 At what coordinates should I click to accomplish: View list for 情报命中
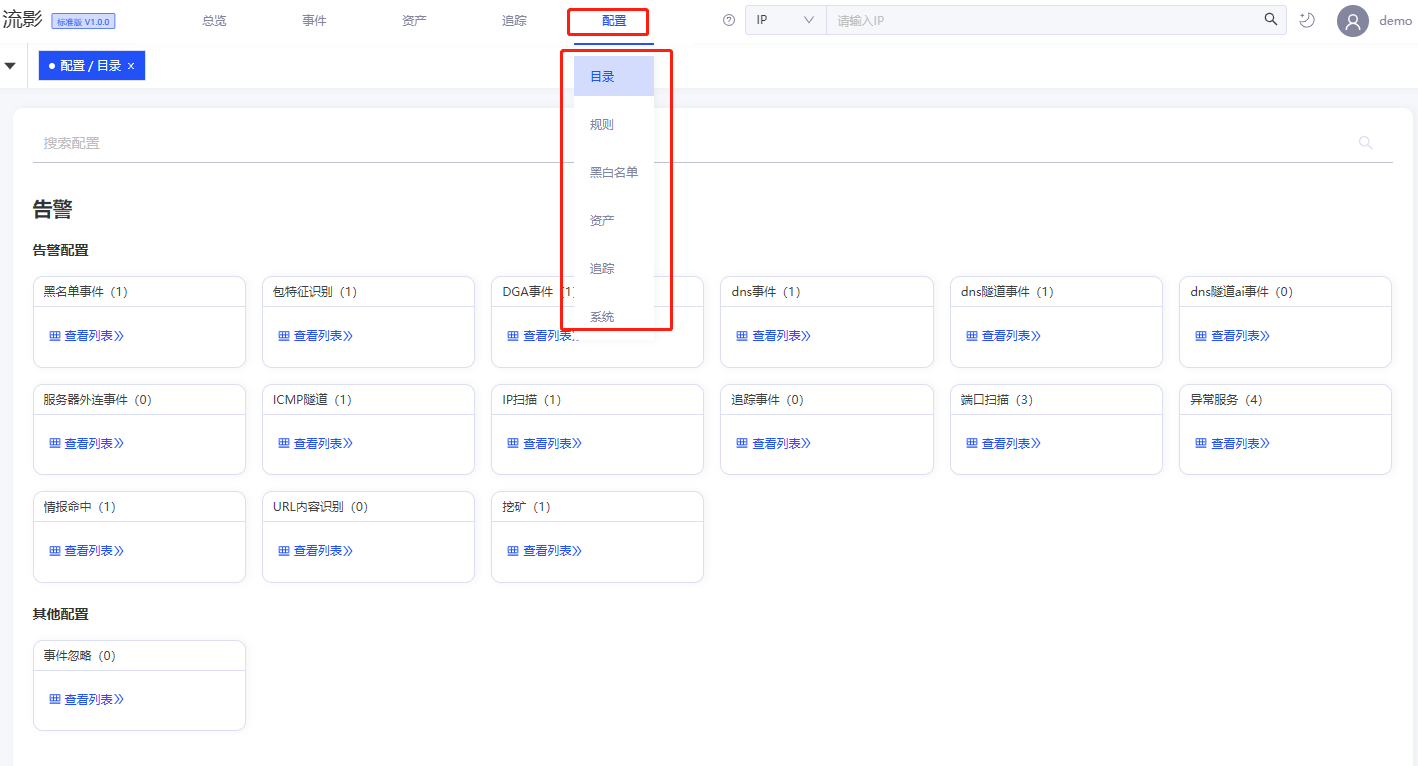click(x=86, y=551)
